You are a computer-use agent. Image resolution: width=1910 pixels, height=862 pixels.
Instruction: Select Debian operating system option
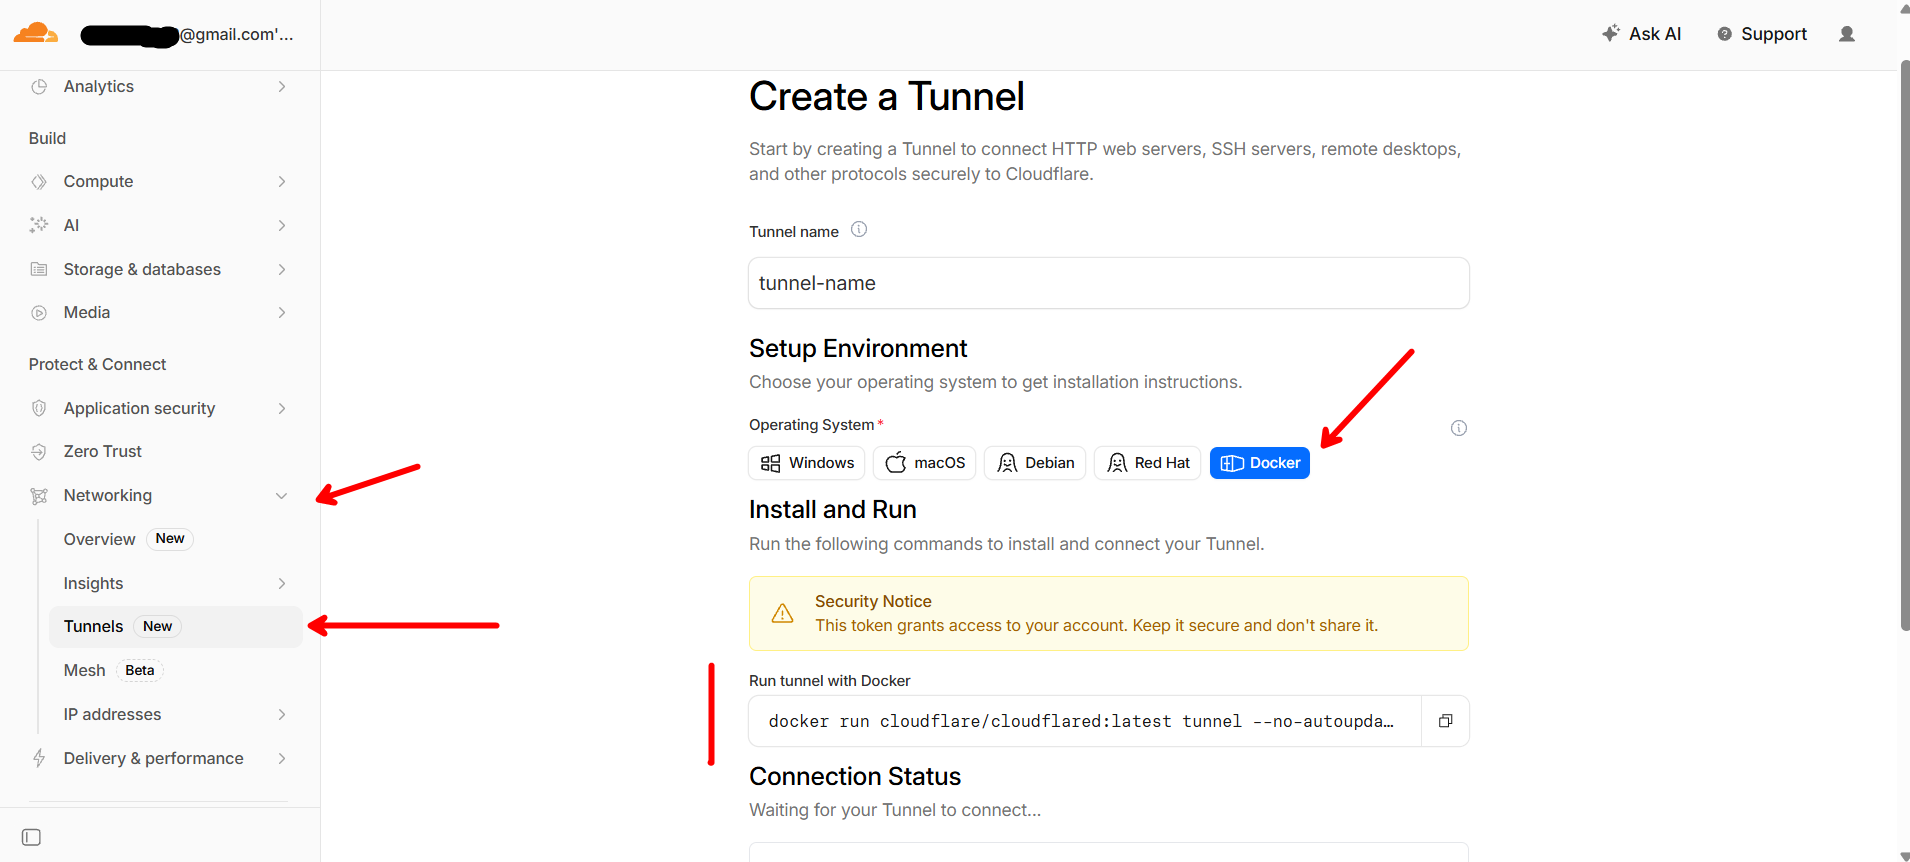[x=1035, y=463]
